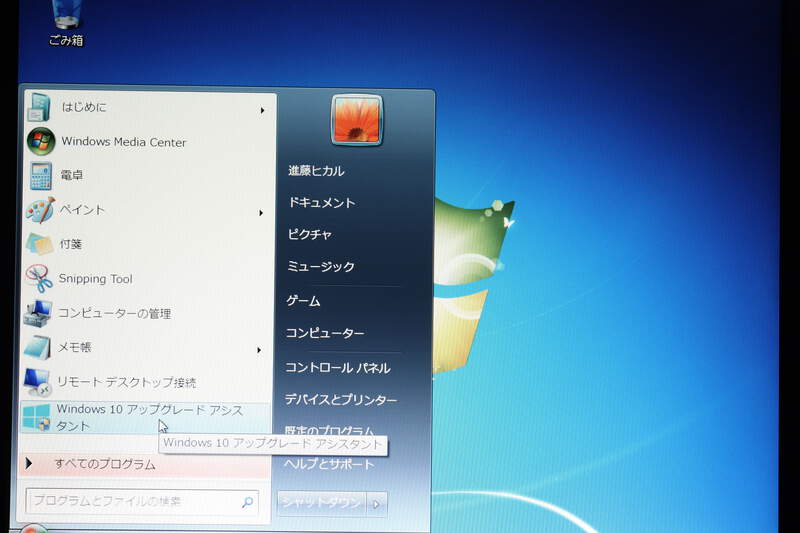Click the すべてのプログラム label
Viewport: 800px width, 533px height.
[105, 464]
